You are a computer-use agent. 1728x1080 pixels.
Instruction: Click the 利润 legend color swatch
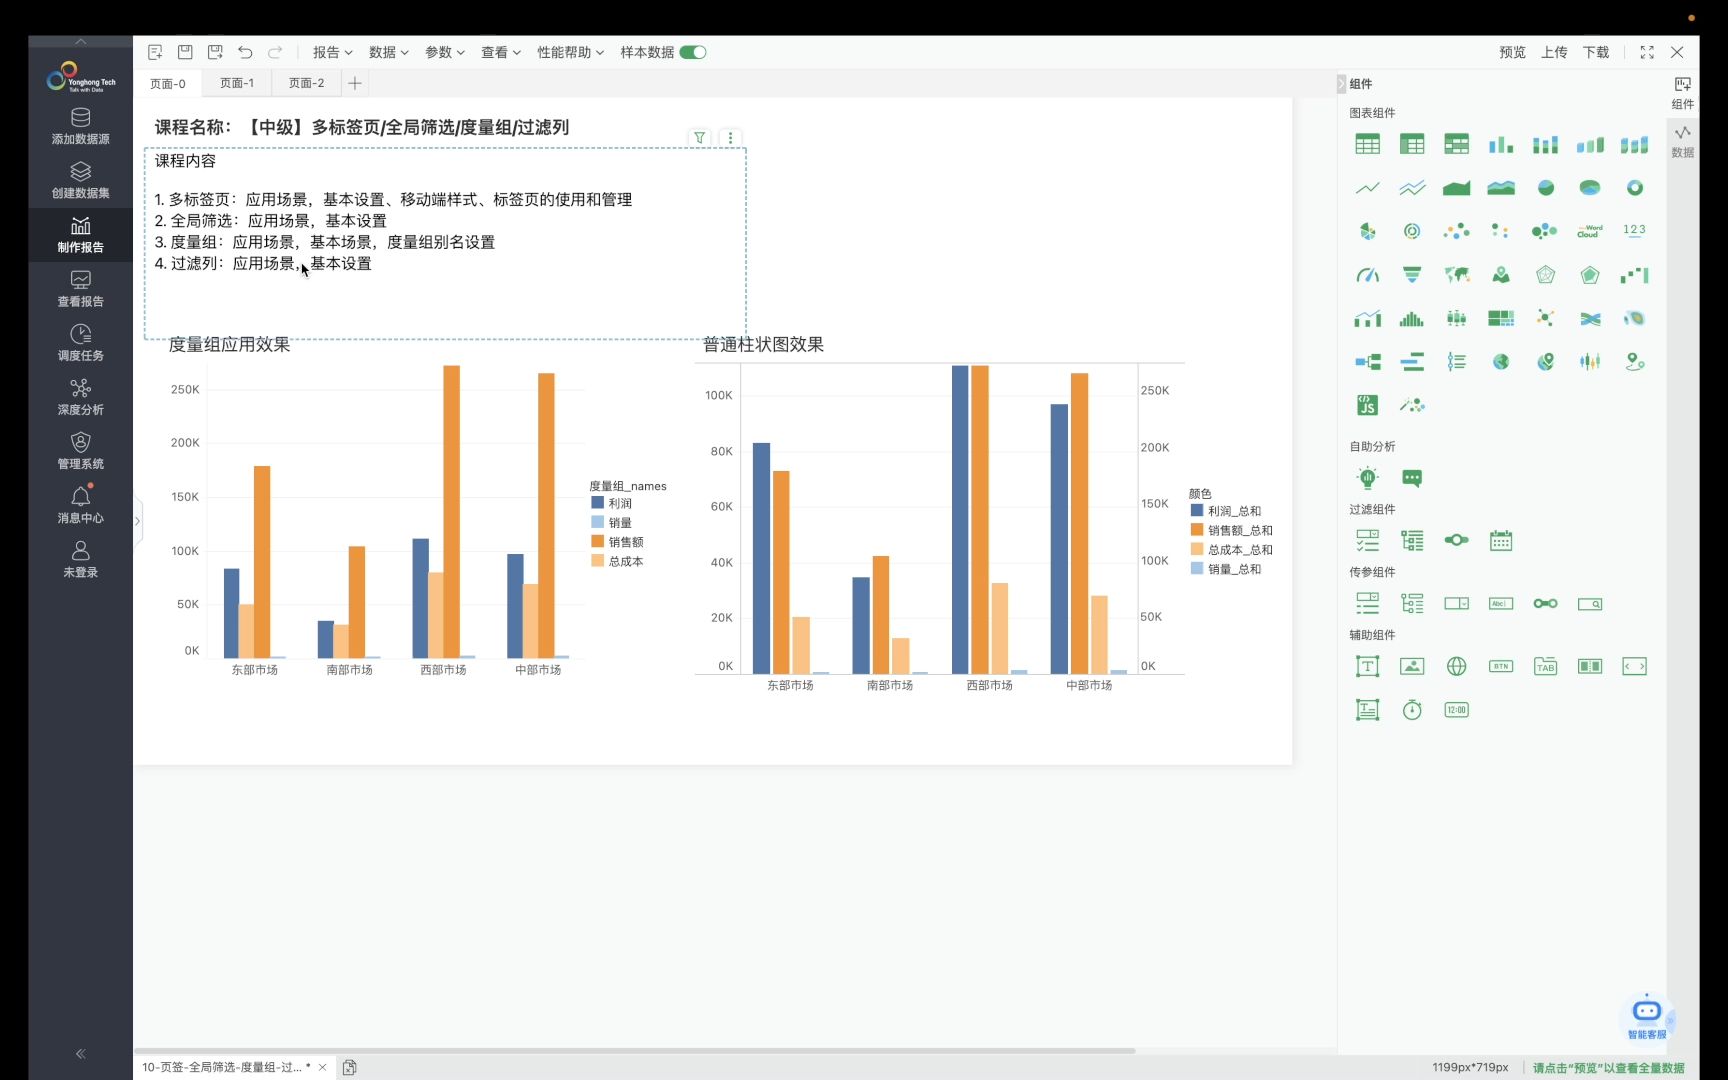tap(597, 503)
